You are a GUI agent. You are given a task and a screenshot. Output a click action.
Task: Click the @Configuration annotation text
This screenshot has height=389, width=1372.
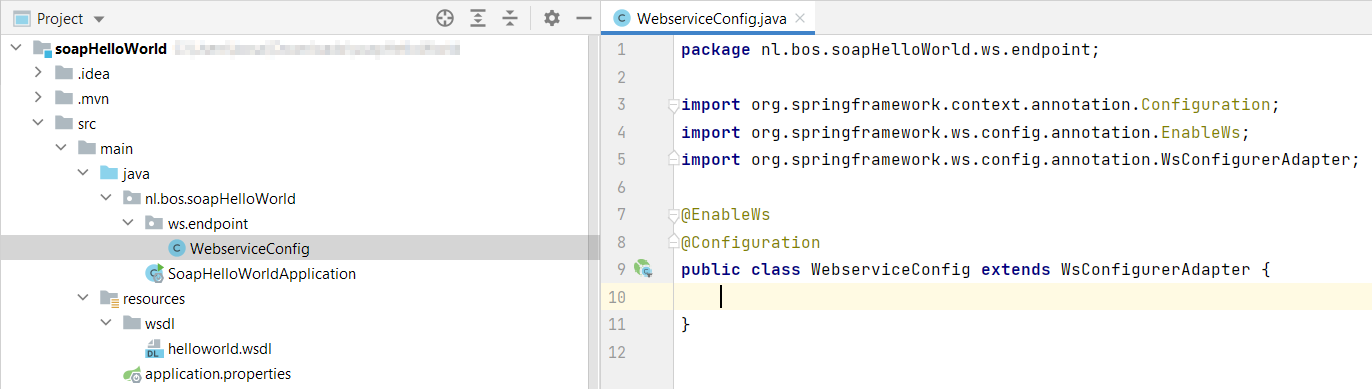tap(750, 242)
